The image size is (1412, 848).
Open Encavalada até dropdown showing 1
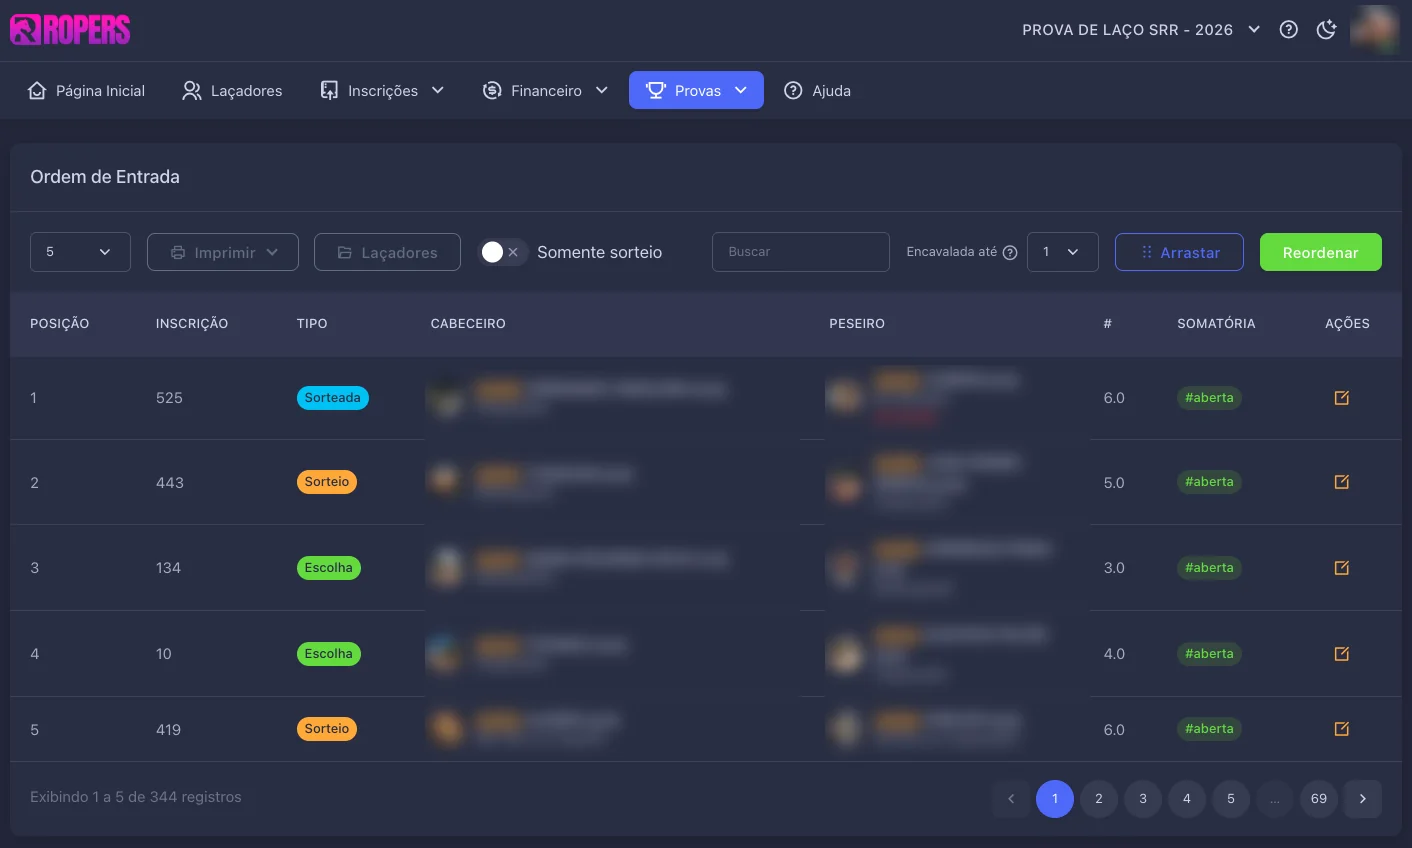tap(1063, 252)
